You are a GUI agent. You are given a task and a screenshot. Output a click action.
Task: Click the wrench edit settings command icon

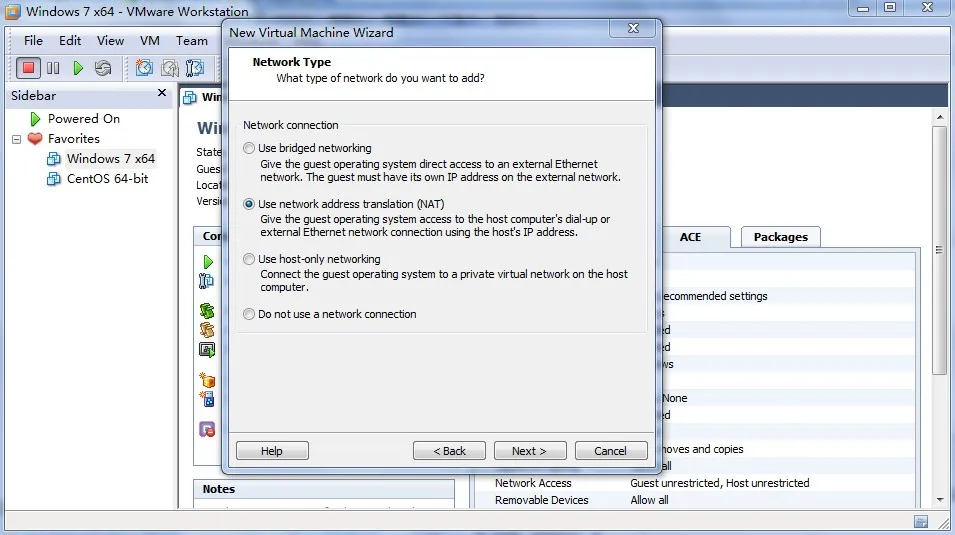point(206,281)
